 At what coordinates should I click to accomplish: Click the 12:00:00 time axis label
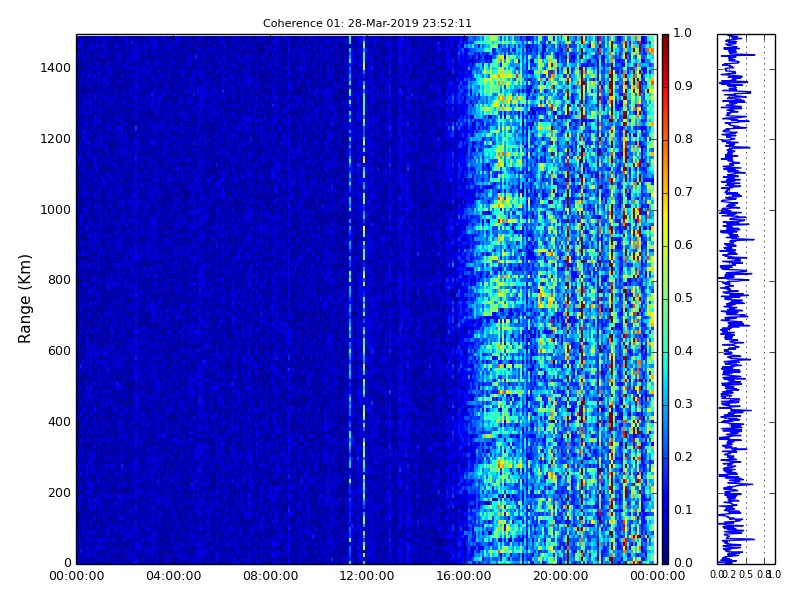(367, 576)
